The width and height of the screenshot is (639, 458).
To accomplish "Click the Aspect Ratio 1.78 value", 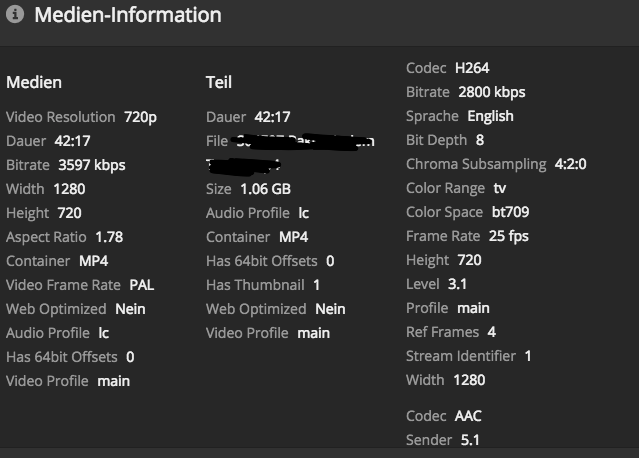I will coord(108,237).
